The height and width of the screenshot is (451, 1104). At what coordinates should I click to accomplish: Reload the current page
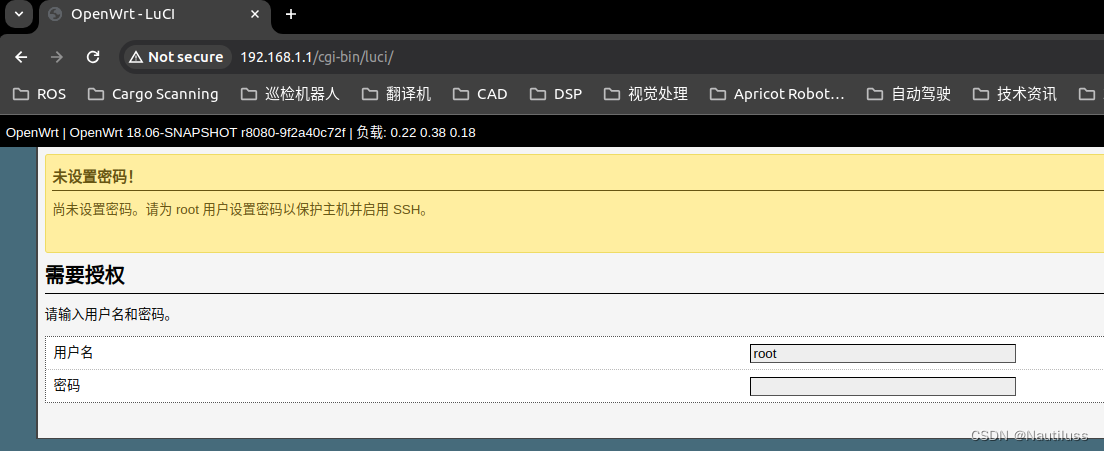[x=93, y=57]
